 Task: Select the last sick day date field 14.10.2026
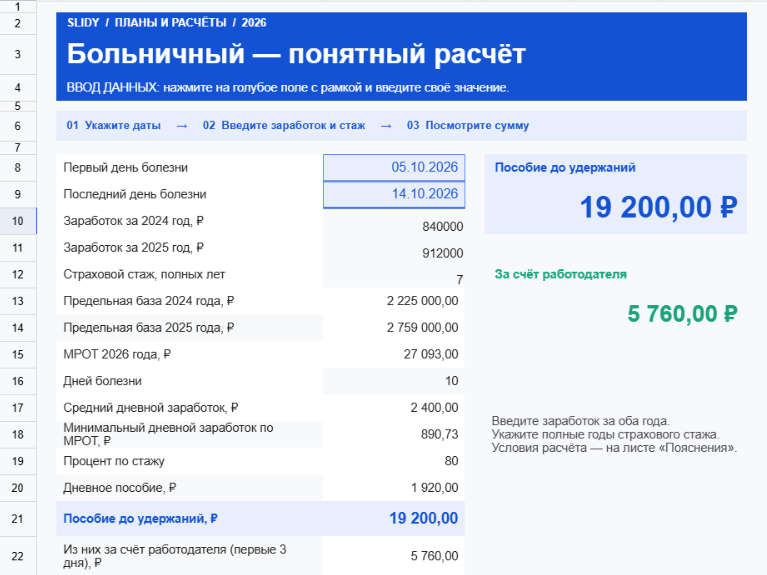(x=394, y=194)
